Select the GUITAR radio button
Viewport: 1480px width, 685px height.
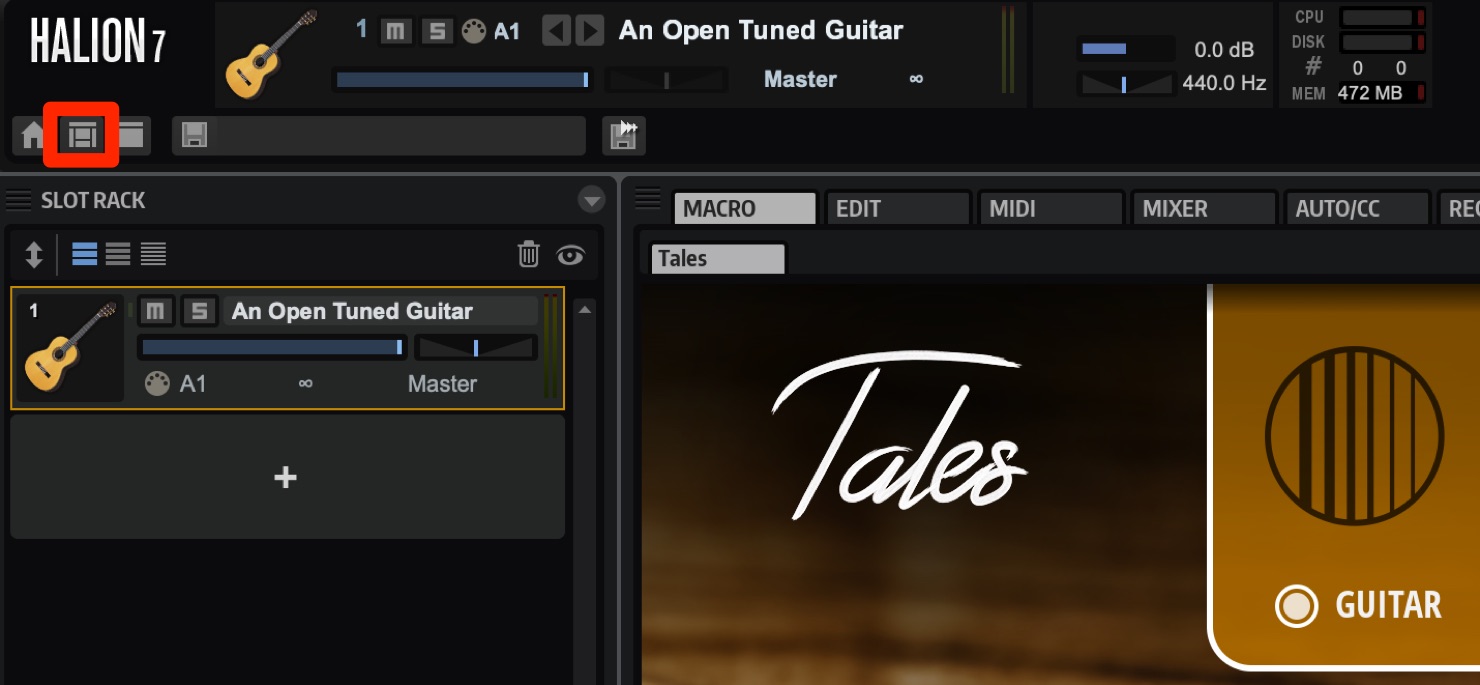point(1296,606)
